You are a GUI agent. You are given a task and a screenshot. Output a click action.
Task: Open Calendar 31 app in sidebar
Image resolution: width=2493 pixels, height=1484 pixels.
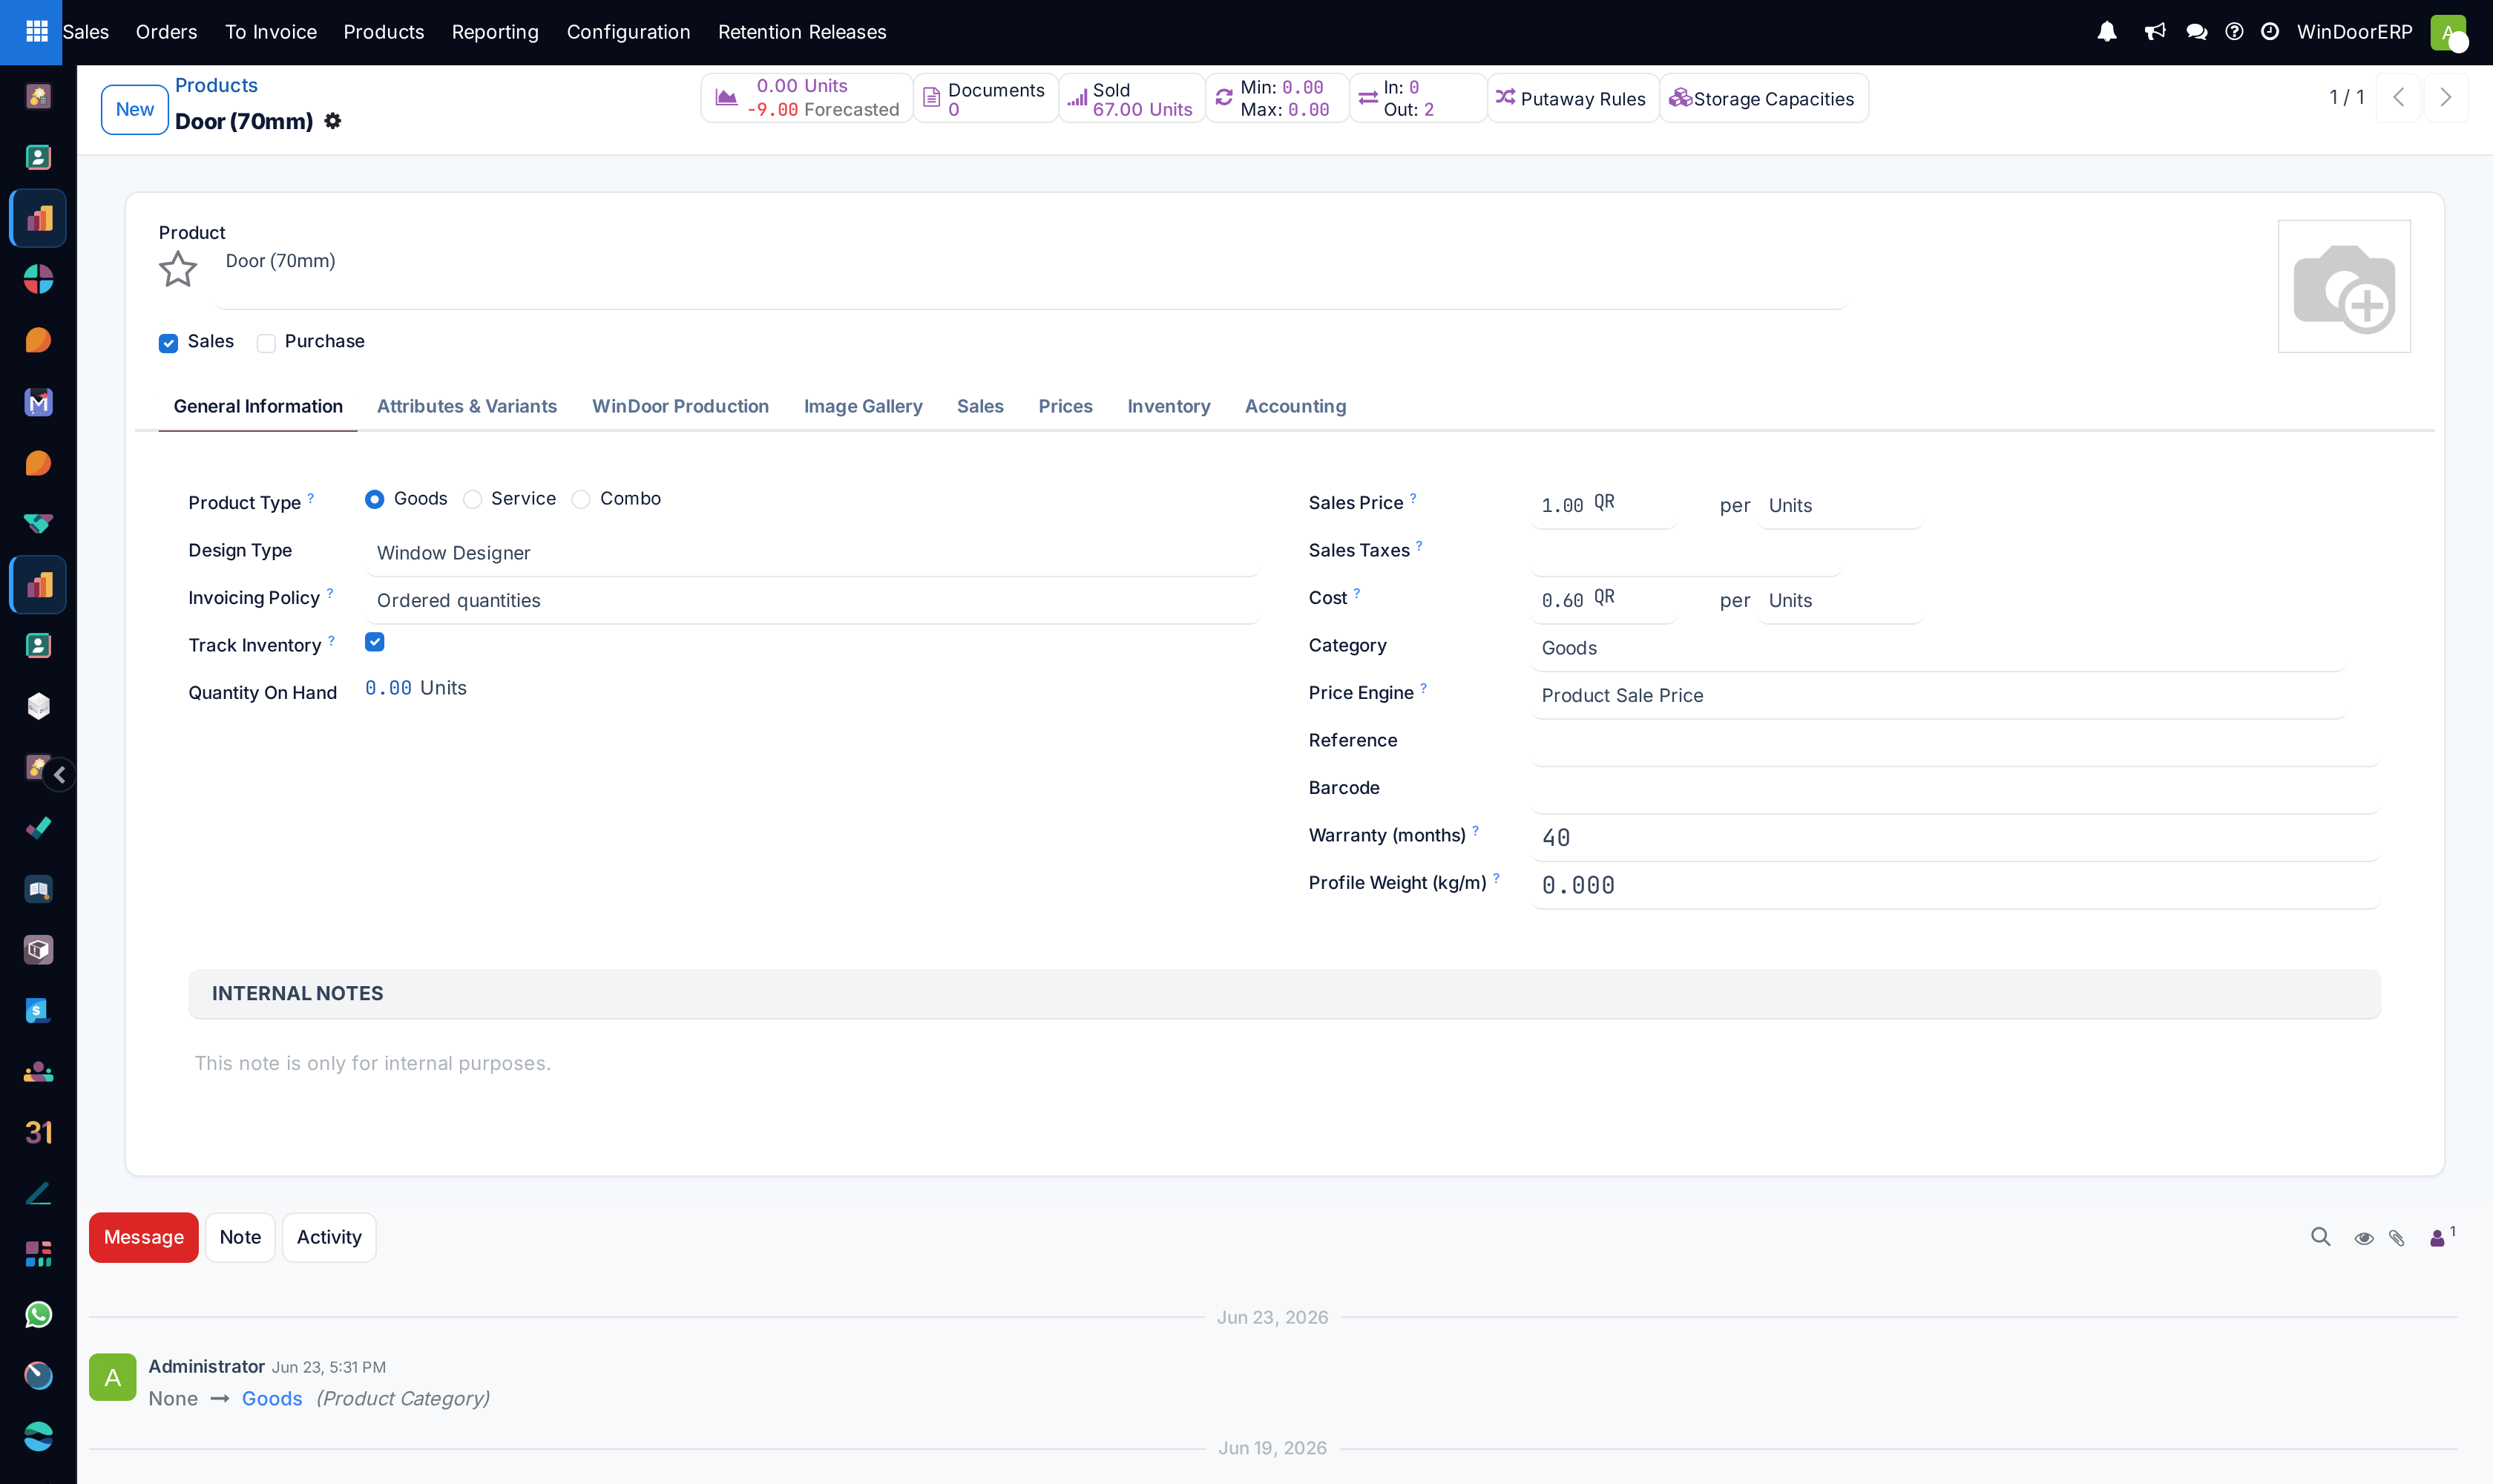(38, 1132)
